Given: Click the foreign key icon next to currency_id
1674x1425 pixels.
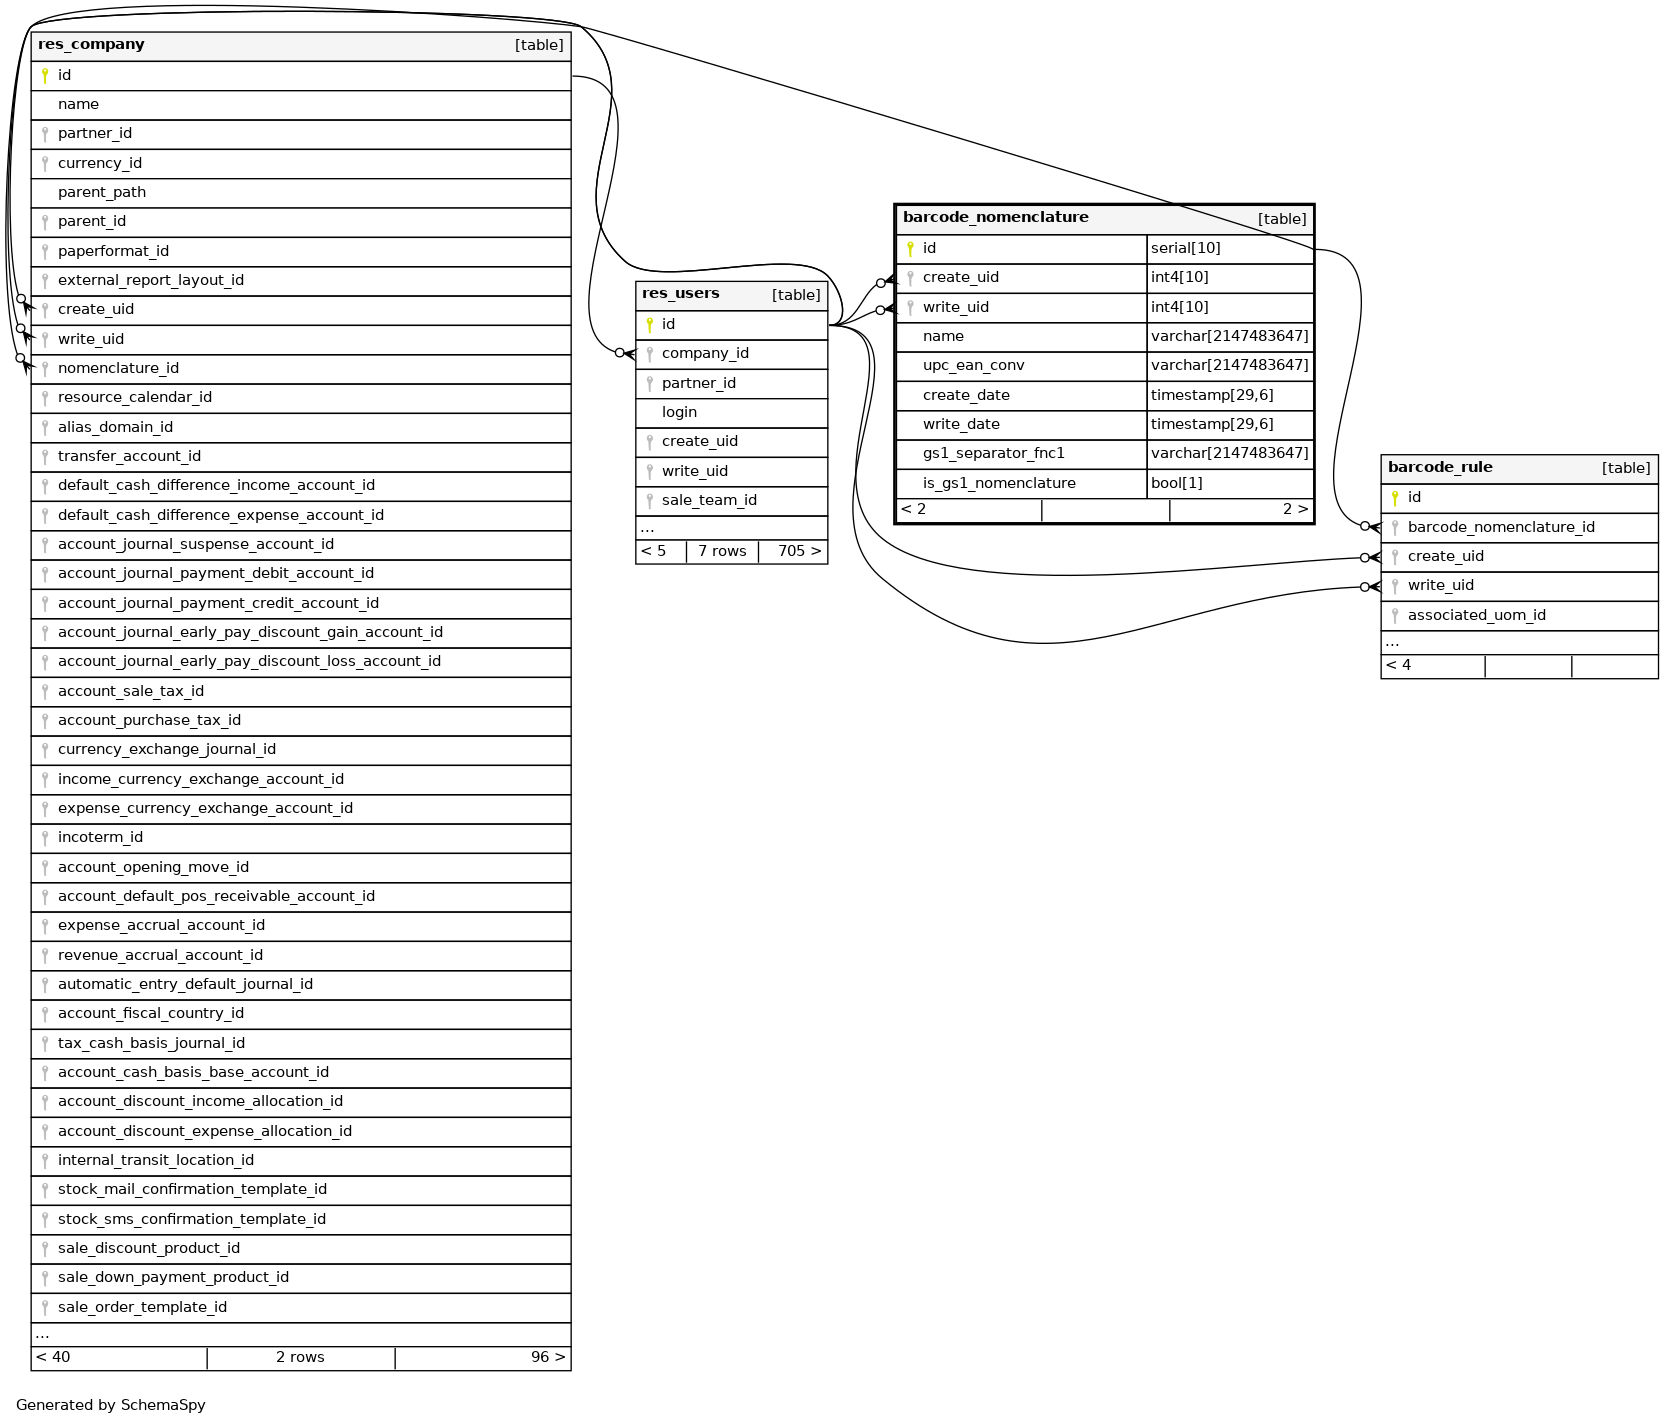Looking at the screenshot, I should tap(45, 163).
